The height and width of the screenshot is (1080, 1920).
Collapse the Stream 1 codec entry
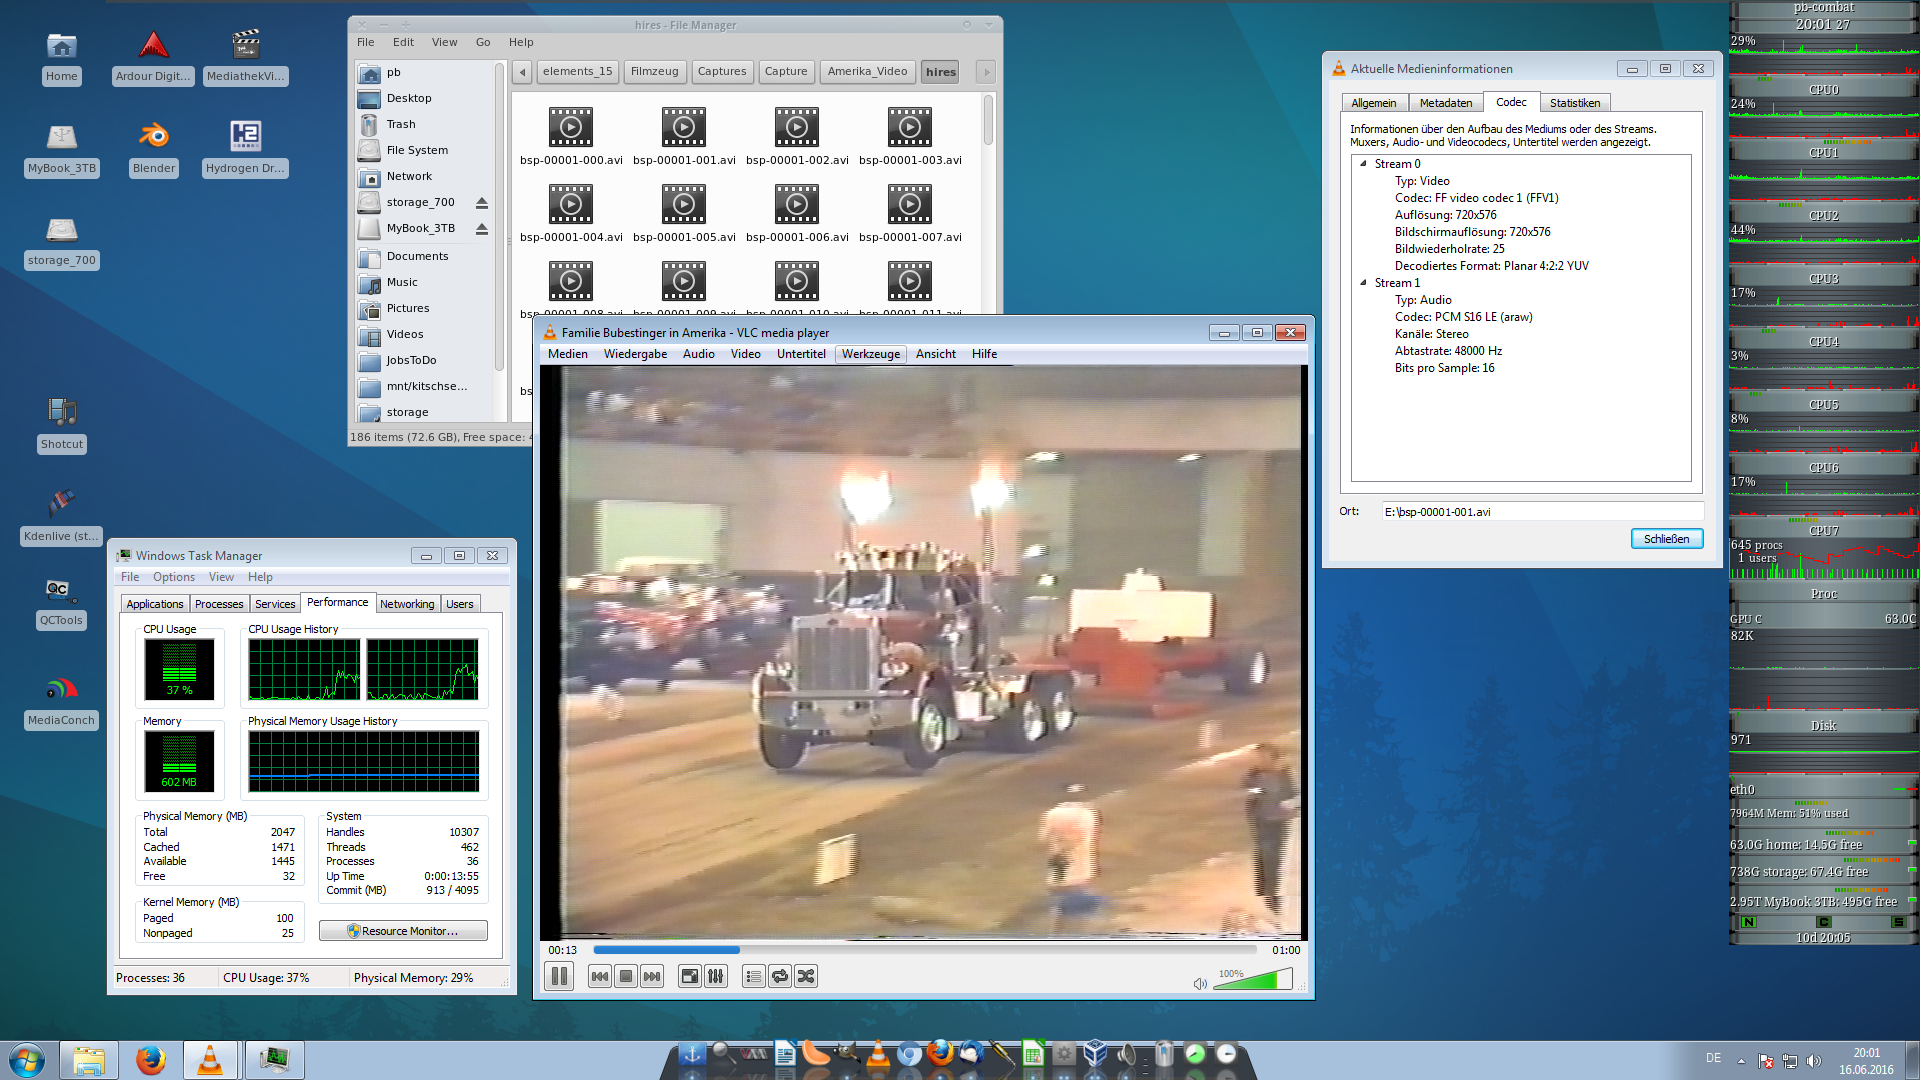(x=1363, y=283)
